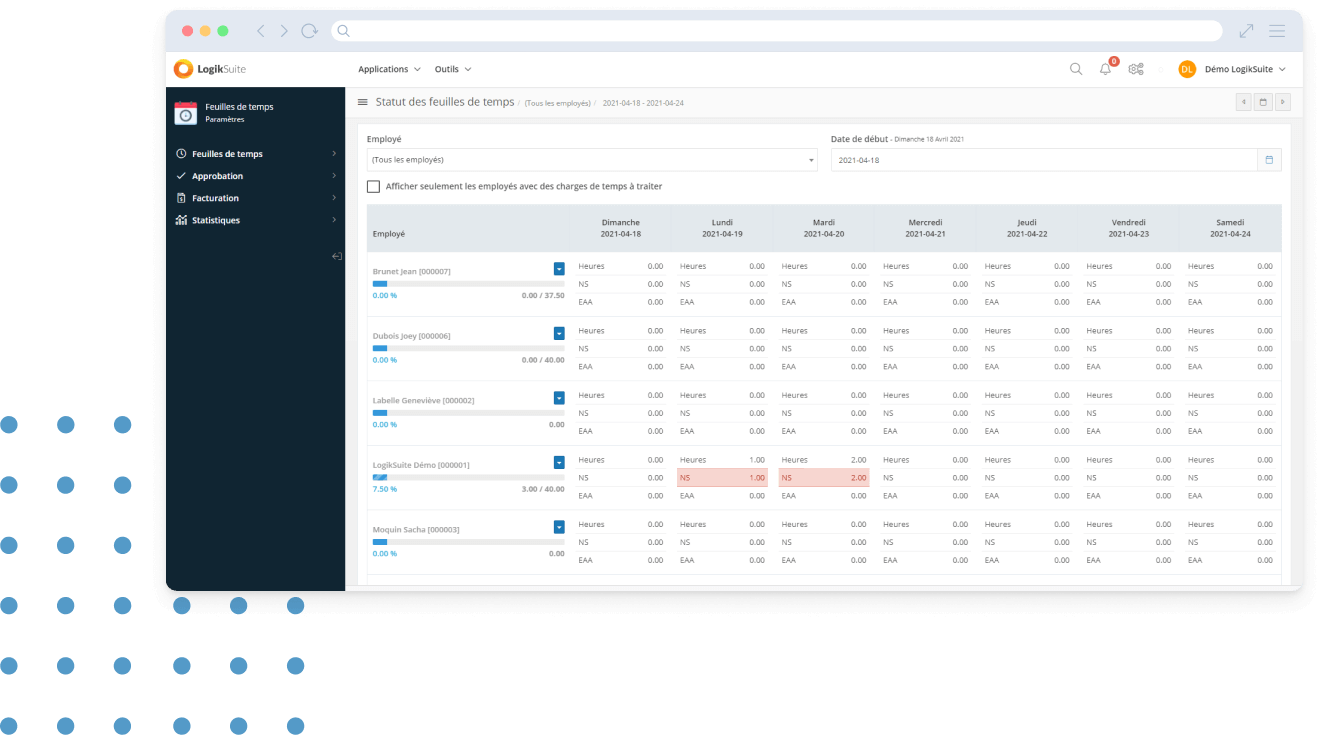Viewport: 1323px width, 735px height.
Task: Click the browser address bar
Action: [776, 31]
